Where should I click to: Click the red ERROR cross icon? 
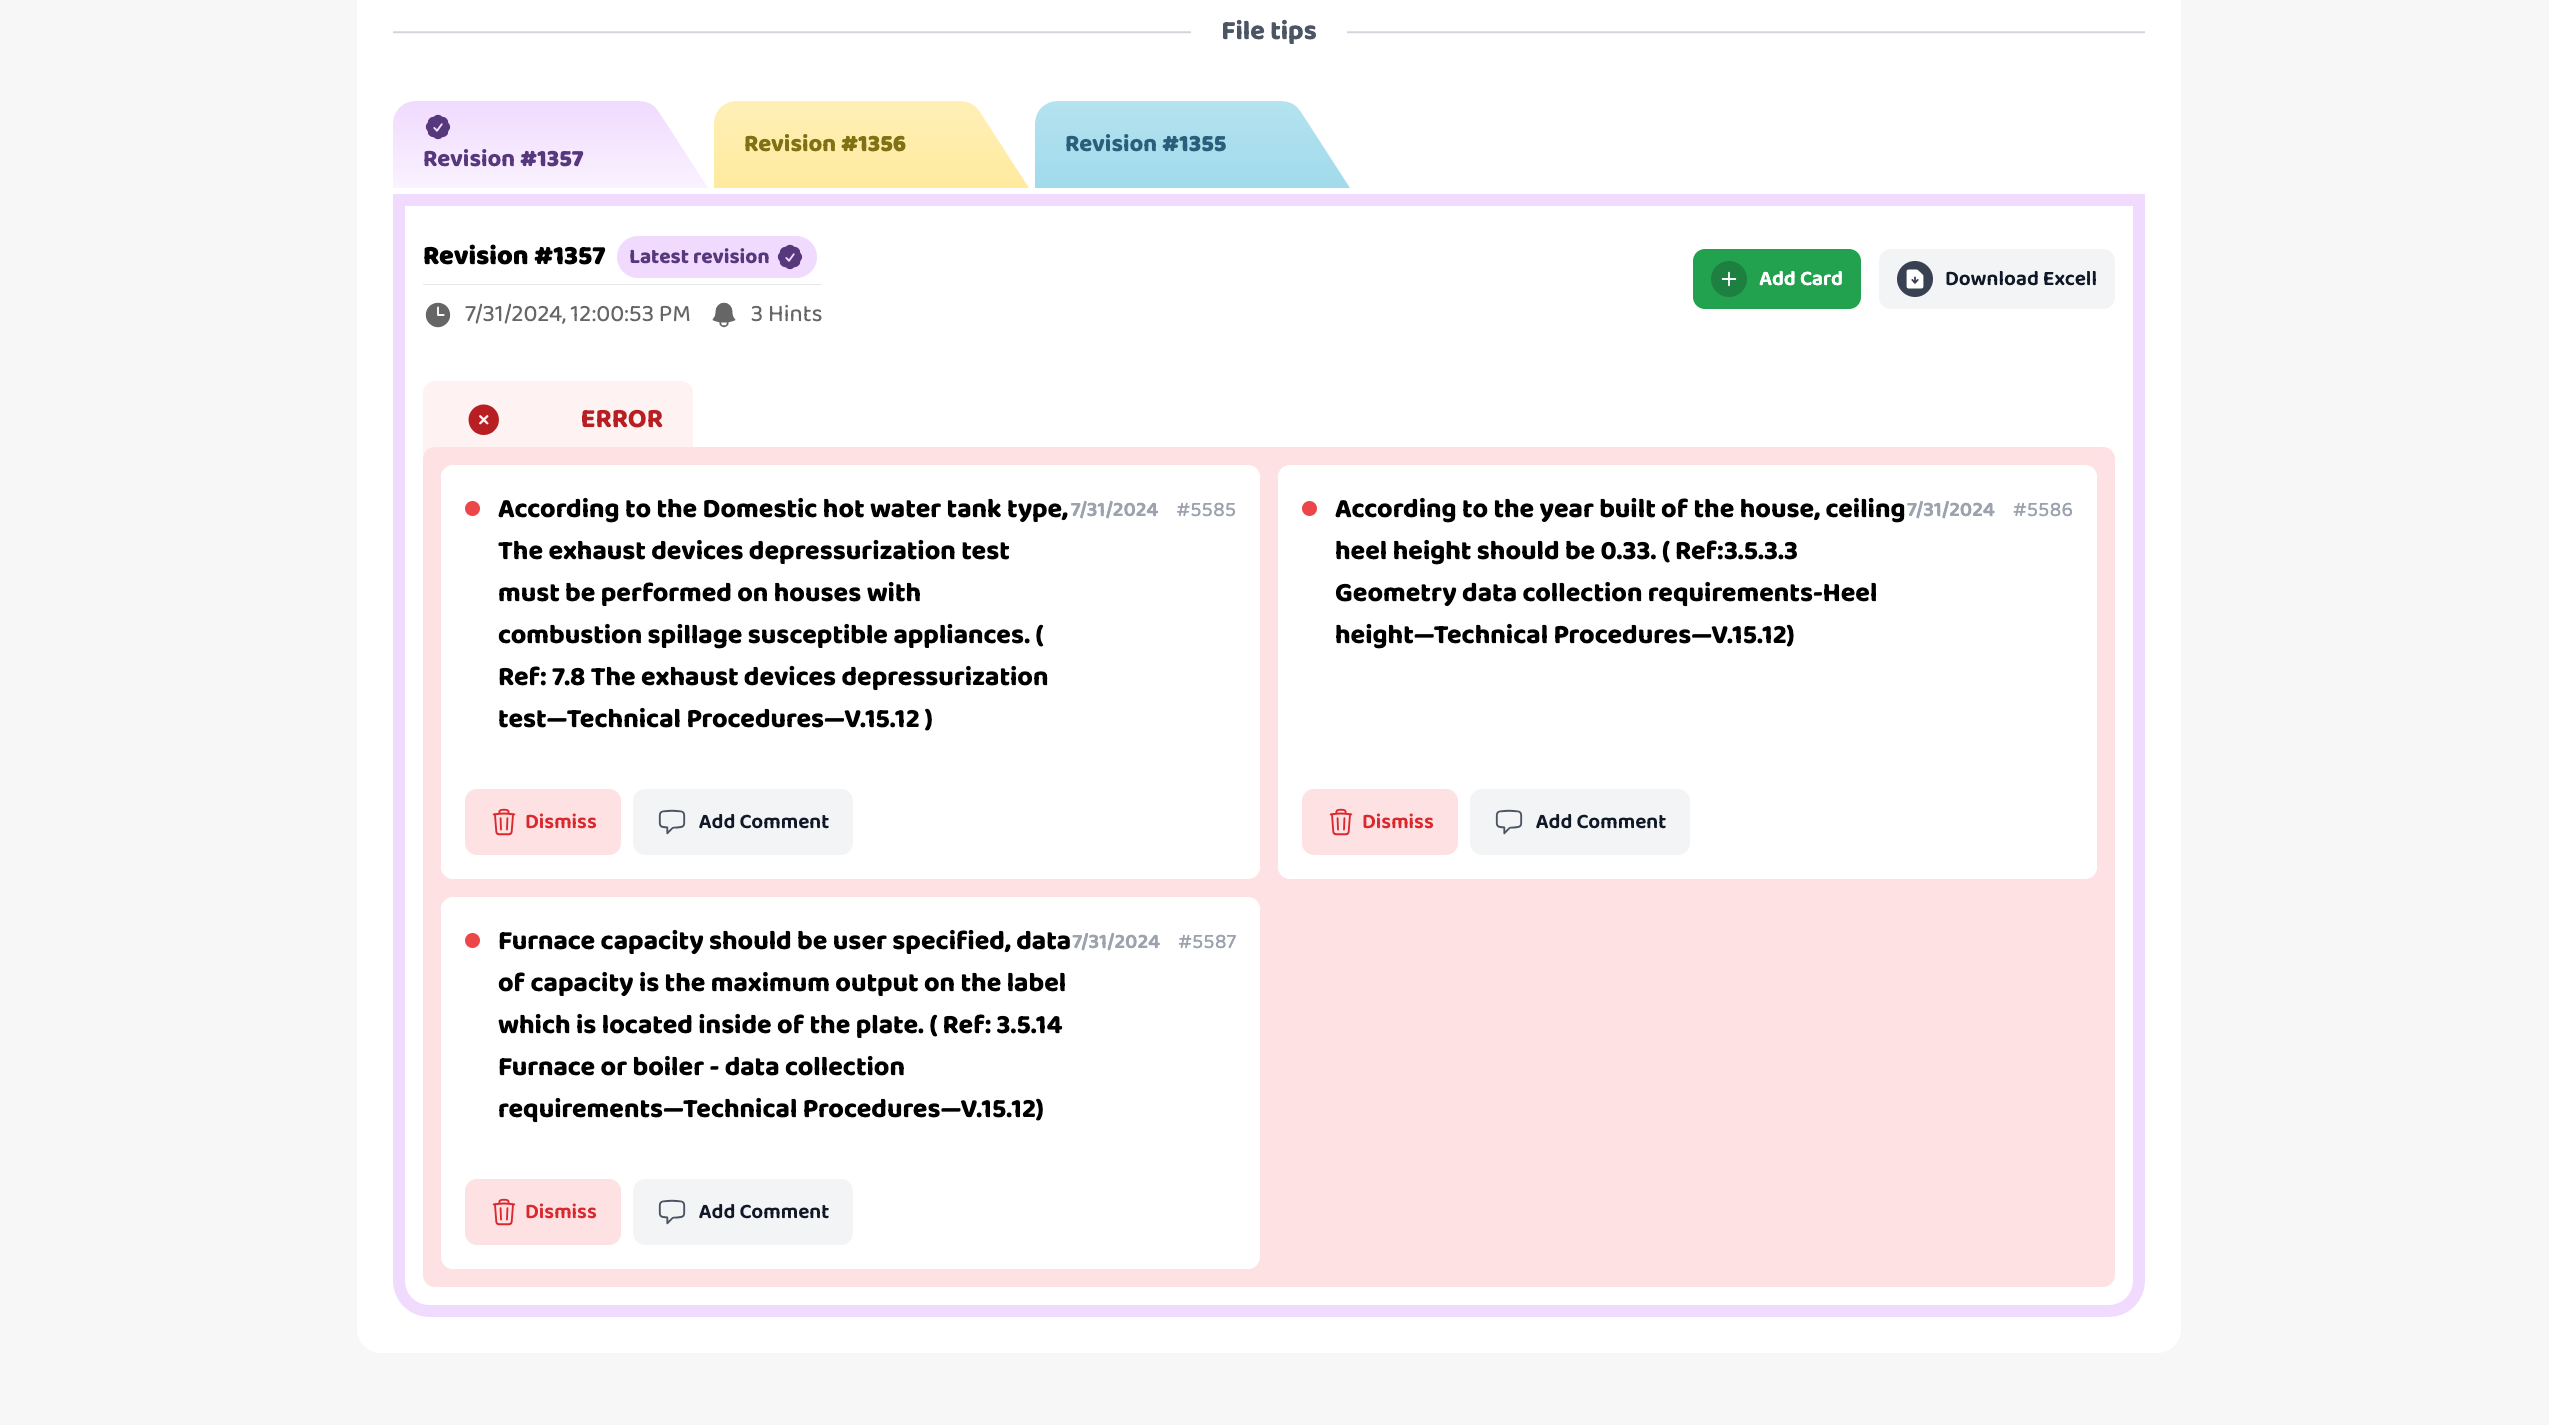(483, 419)
